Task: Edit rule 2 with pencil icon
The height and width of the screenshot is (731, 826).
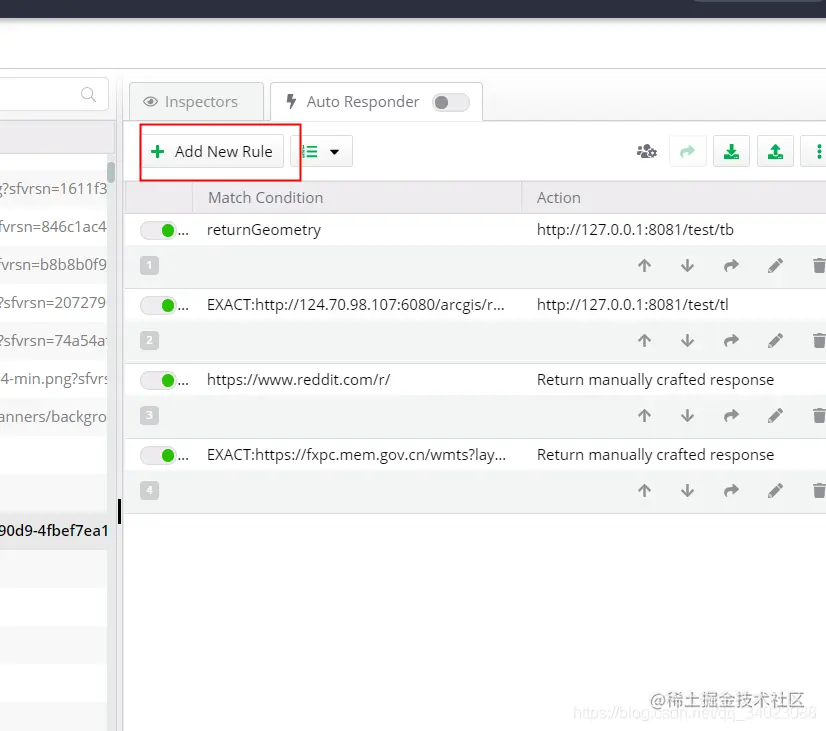Action: [x=775, y=340]
